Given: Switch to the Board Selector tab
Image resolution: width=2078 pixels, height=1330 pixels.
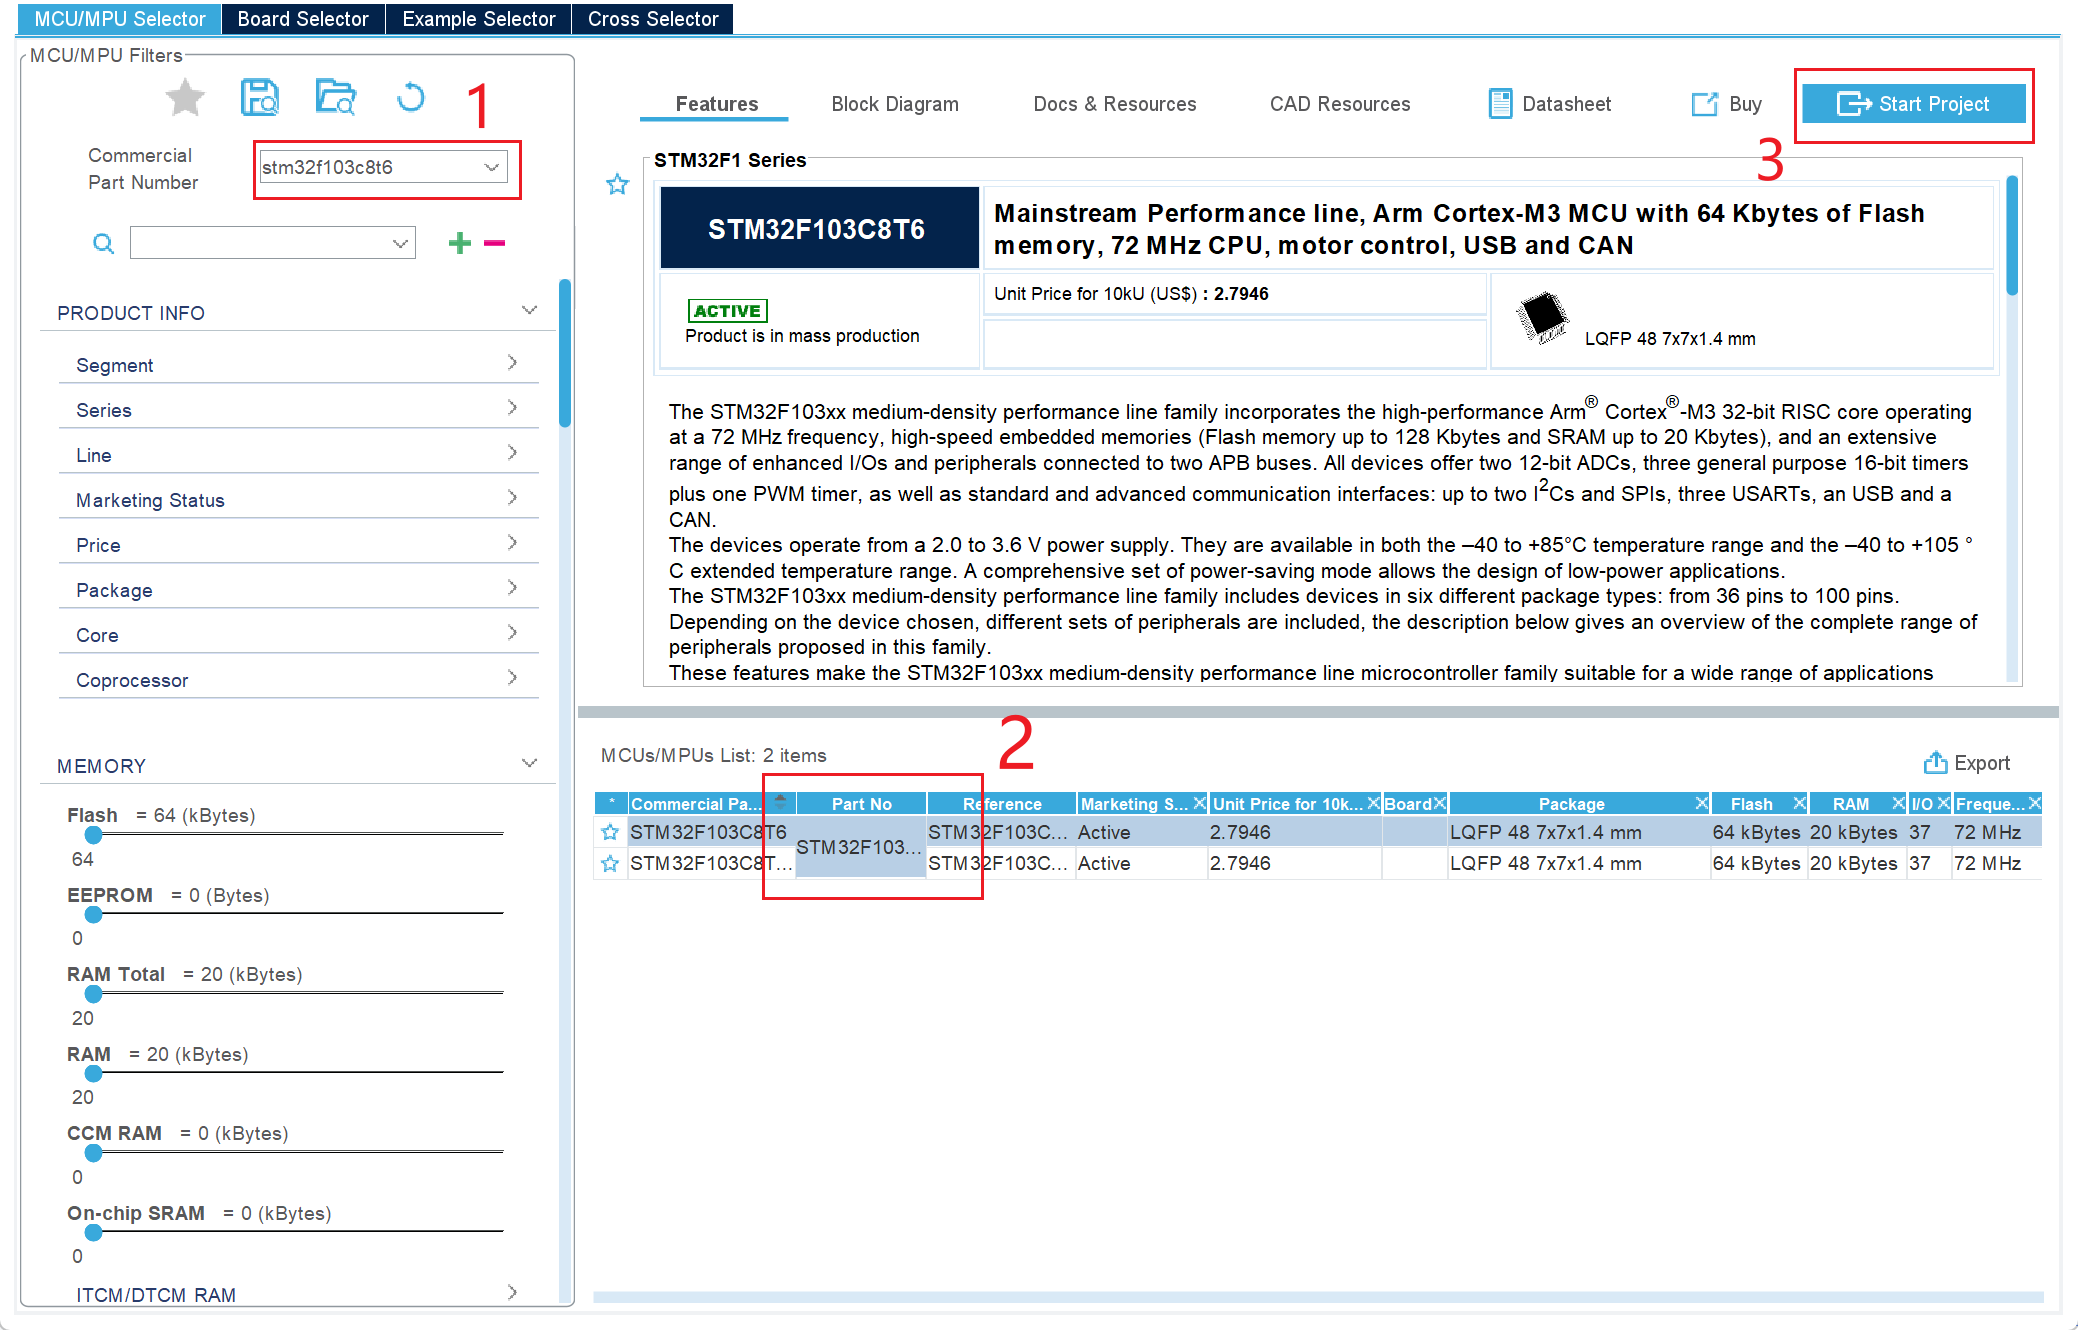Looking at the screenshot, I should click(303, 19).
